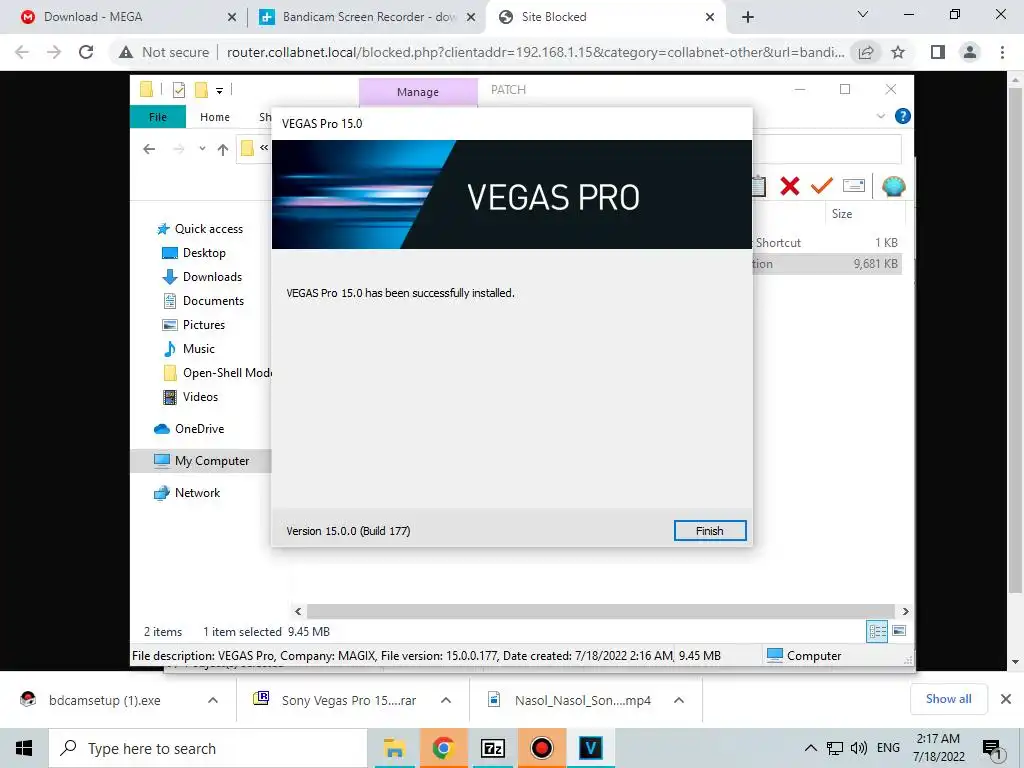Click the orange checkmark icon

[822, 186]
